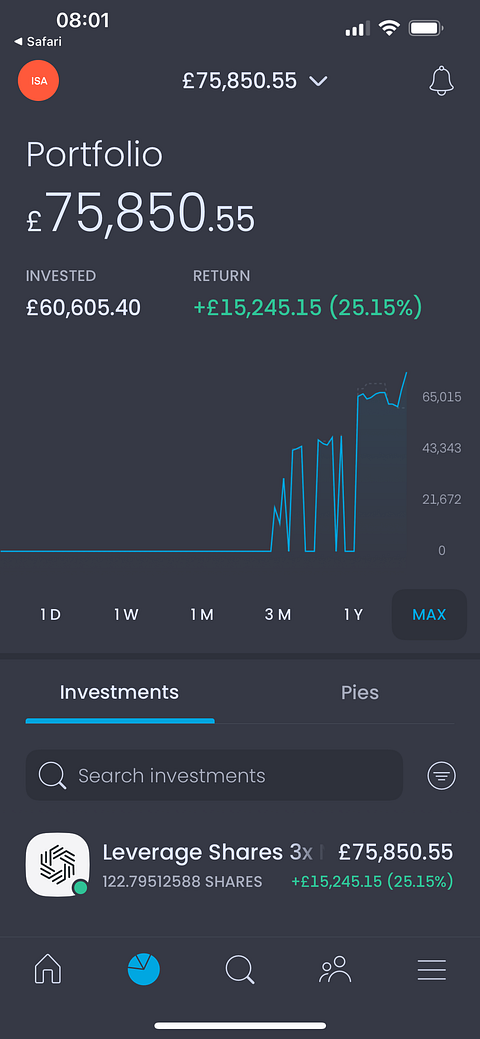Screen dimensions: 480x1039
Task: Open the Search magnifier in bottom bar
Action: (240, 970)
